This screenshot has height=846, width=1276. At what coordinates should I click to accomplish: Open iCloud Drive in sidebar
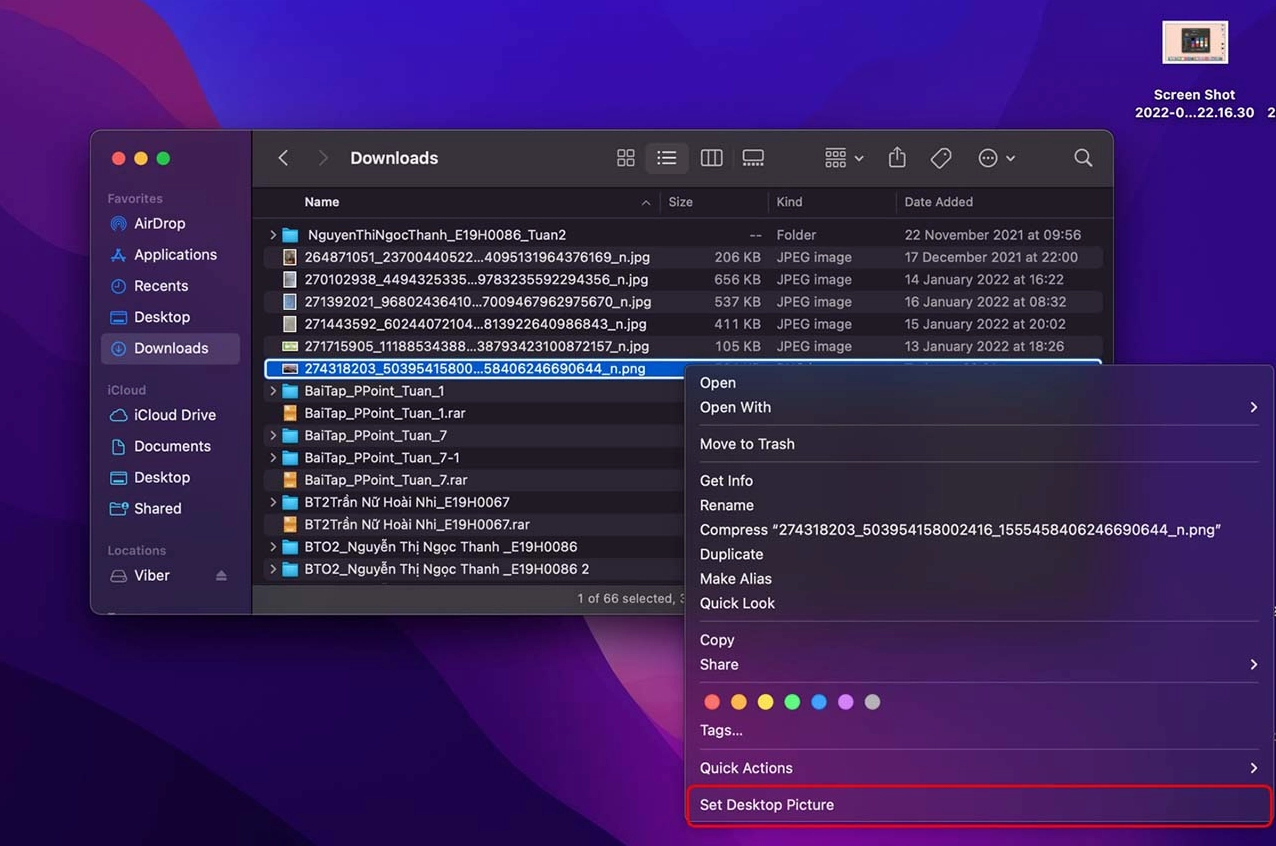tap(175, 415)
